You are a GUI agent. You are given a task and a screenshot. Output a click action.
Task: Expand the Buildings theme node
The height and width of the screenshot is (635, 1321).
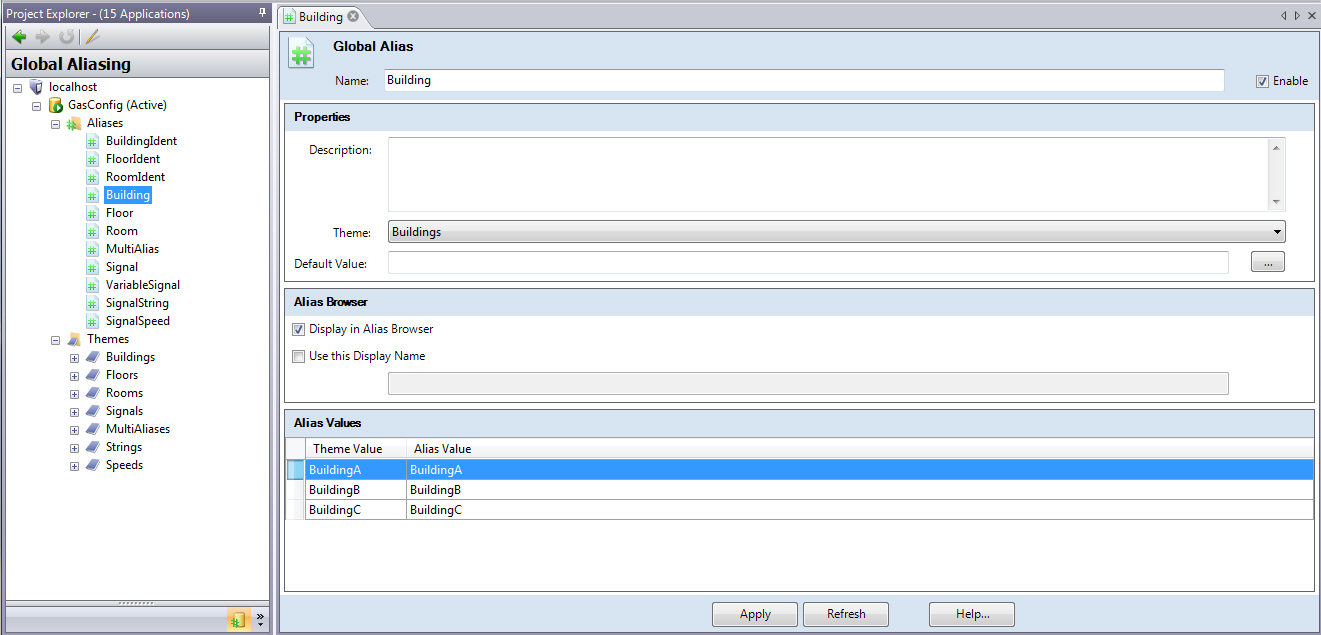pyautogui.click(x=74, y=358)
